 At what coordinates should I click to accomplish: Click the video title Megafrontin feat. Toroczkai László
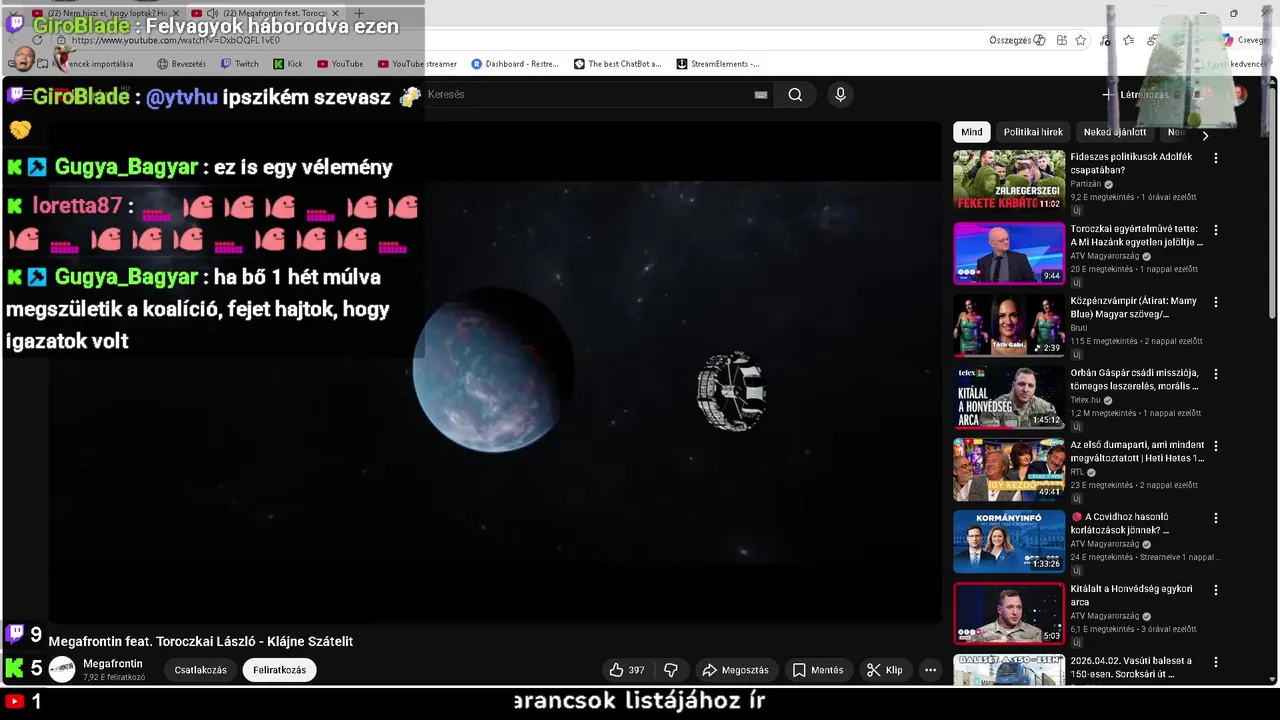click(201, 641)
